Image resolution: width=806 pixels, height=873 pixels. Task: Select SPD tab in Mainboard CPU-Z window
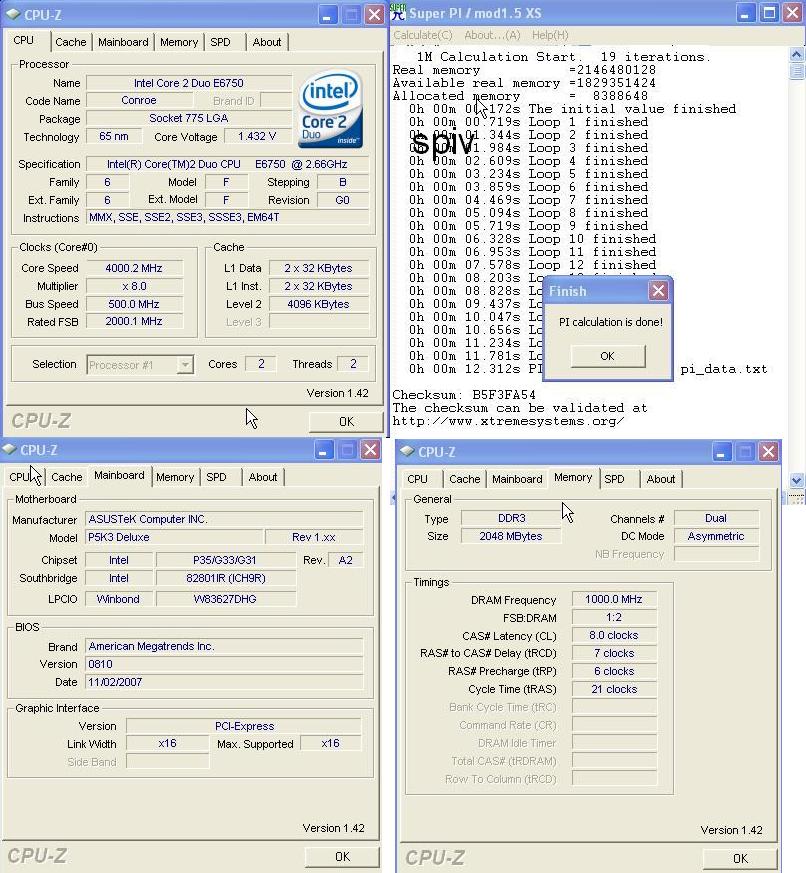(x=217, y=477)
